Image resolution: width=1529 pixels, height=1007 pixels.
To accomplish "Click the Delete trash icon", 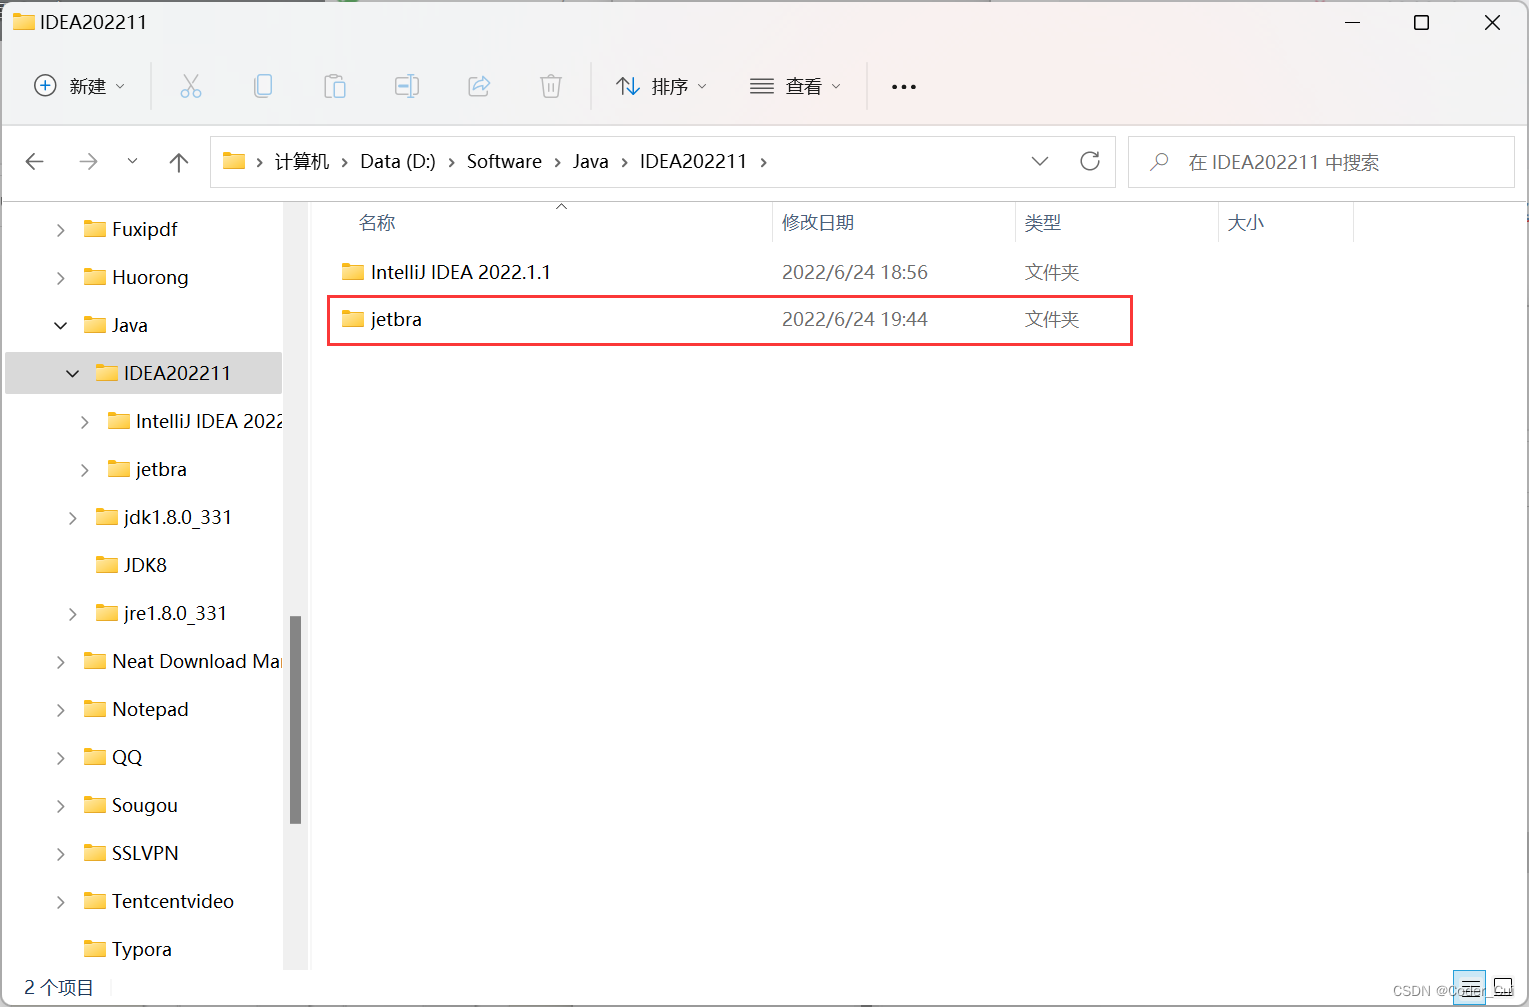I will point(551,86).
